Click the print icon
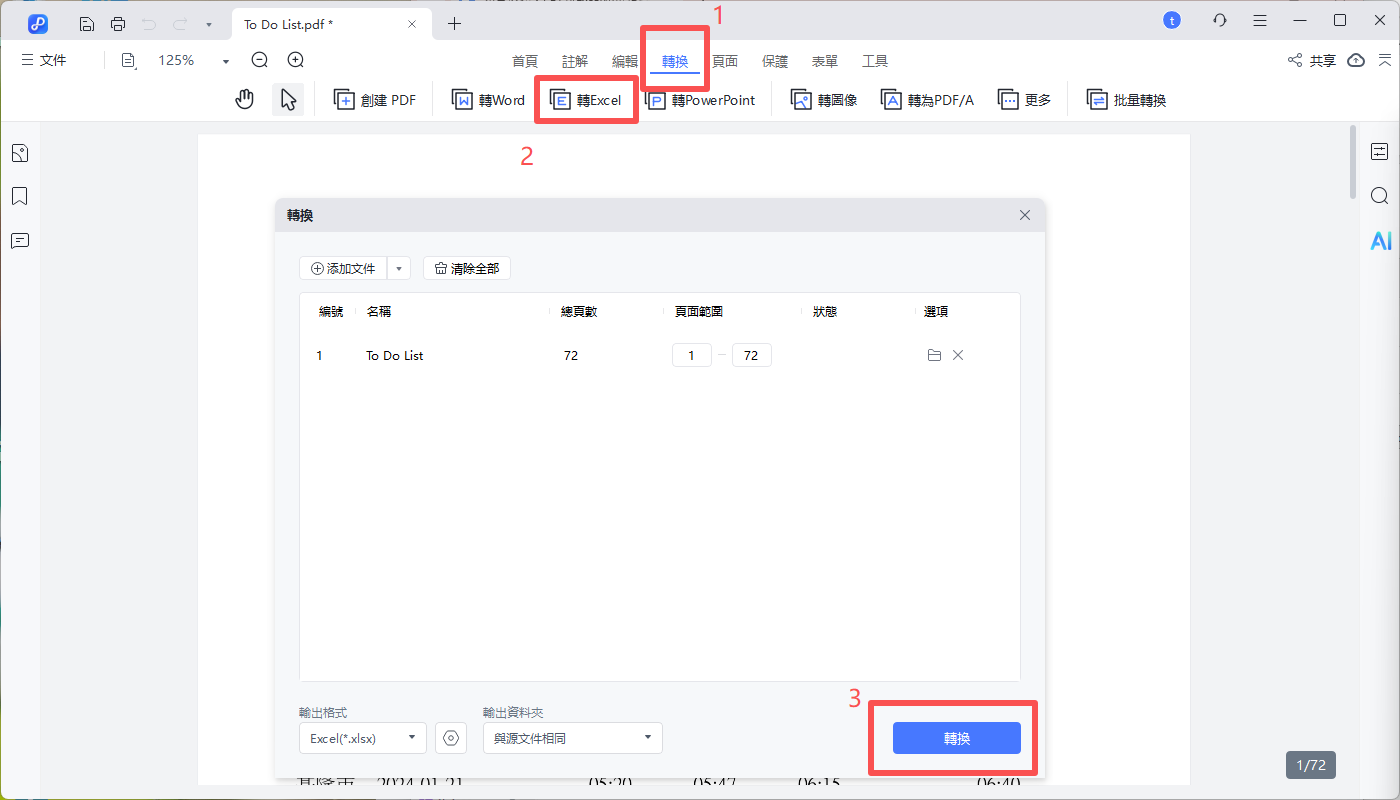Screen dimensions: 1400x800 (117, 22)
